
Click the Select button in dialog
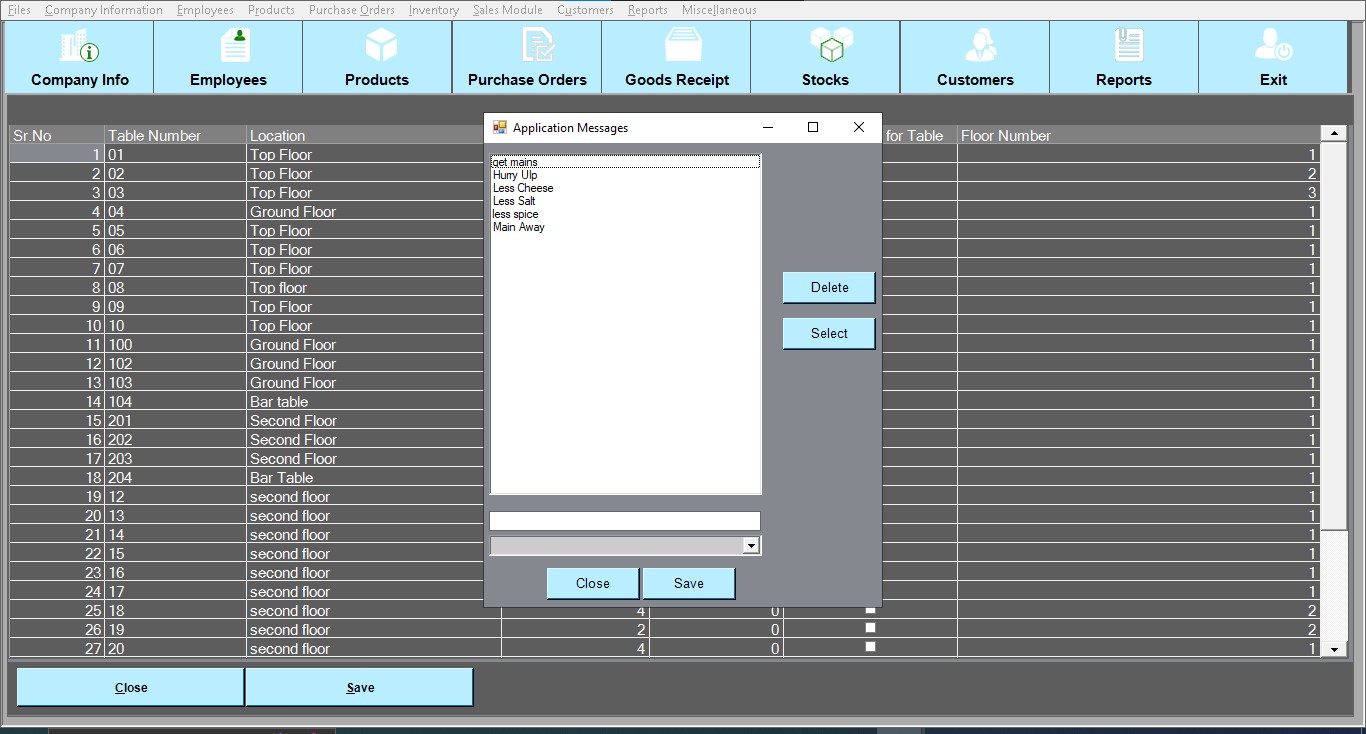click(x=829, y=334)
